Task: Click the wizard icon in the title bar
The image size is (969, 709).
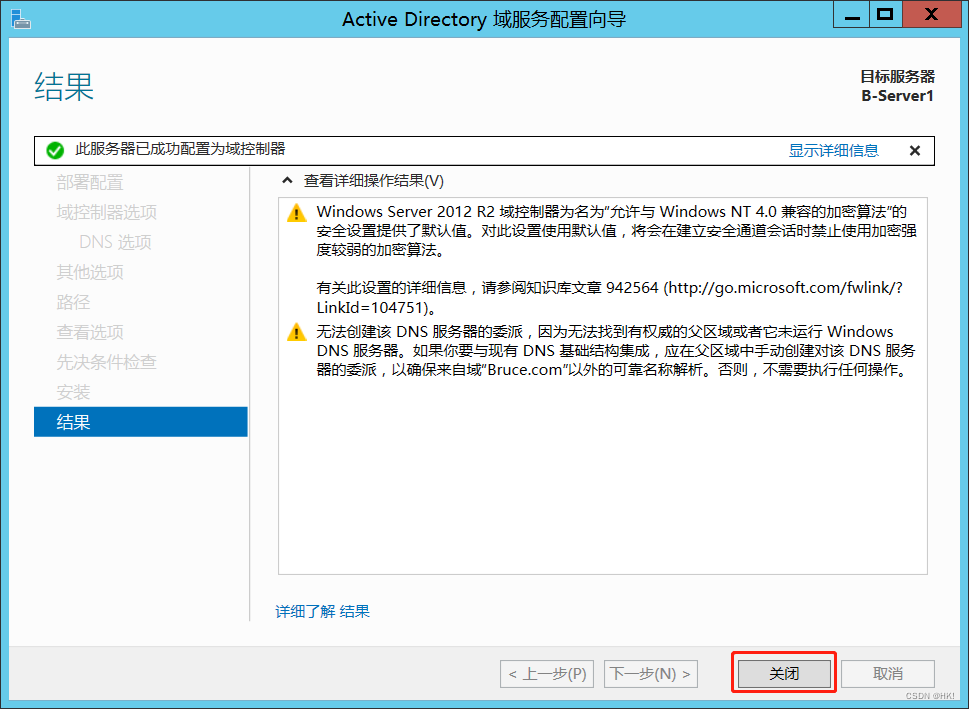Action: [x=21, y=19]
